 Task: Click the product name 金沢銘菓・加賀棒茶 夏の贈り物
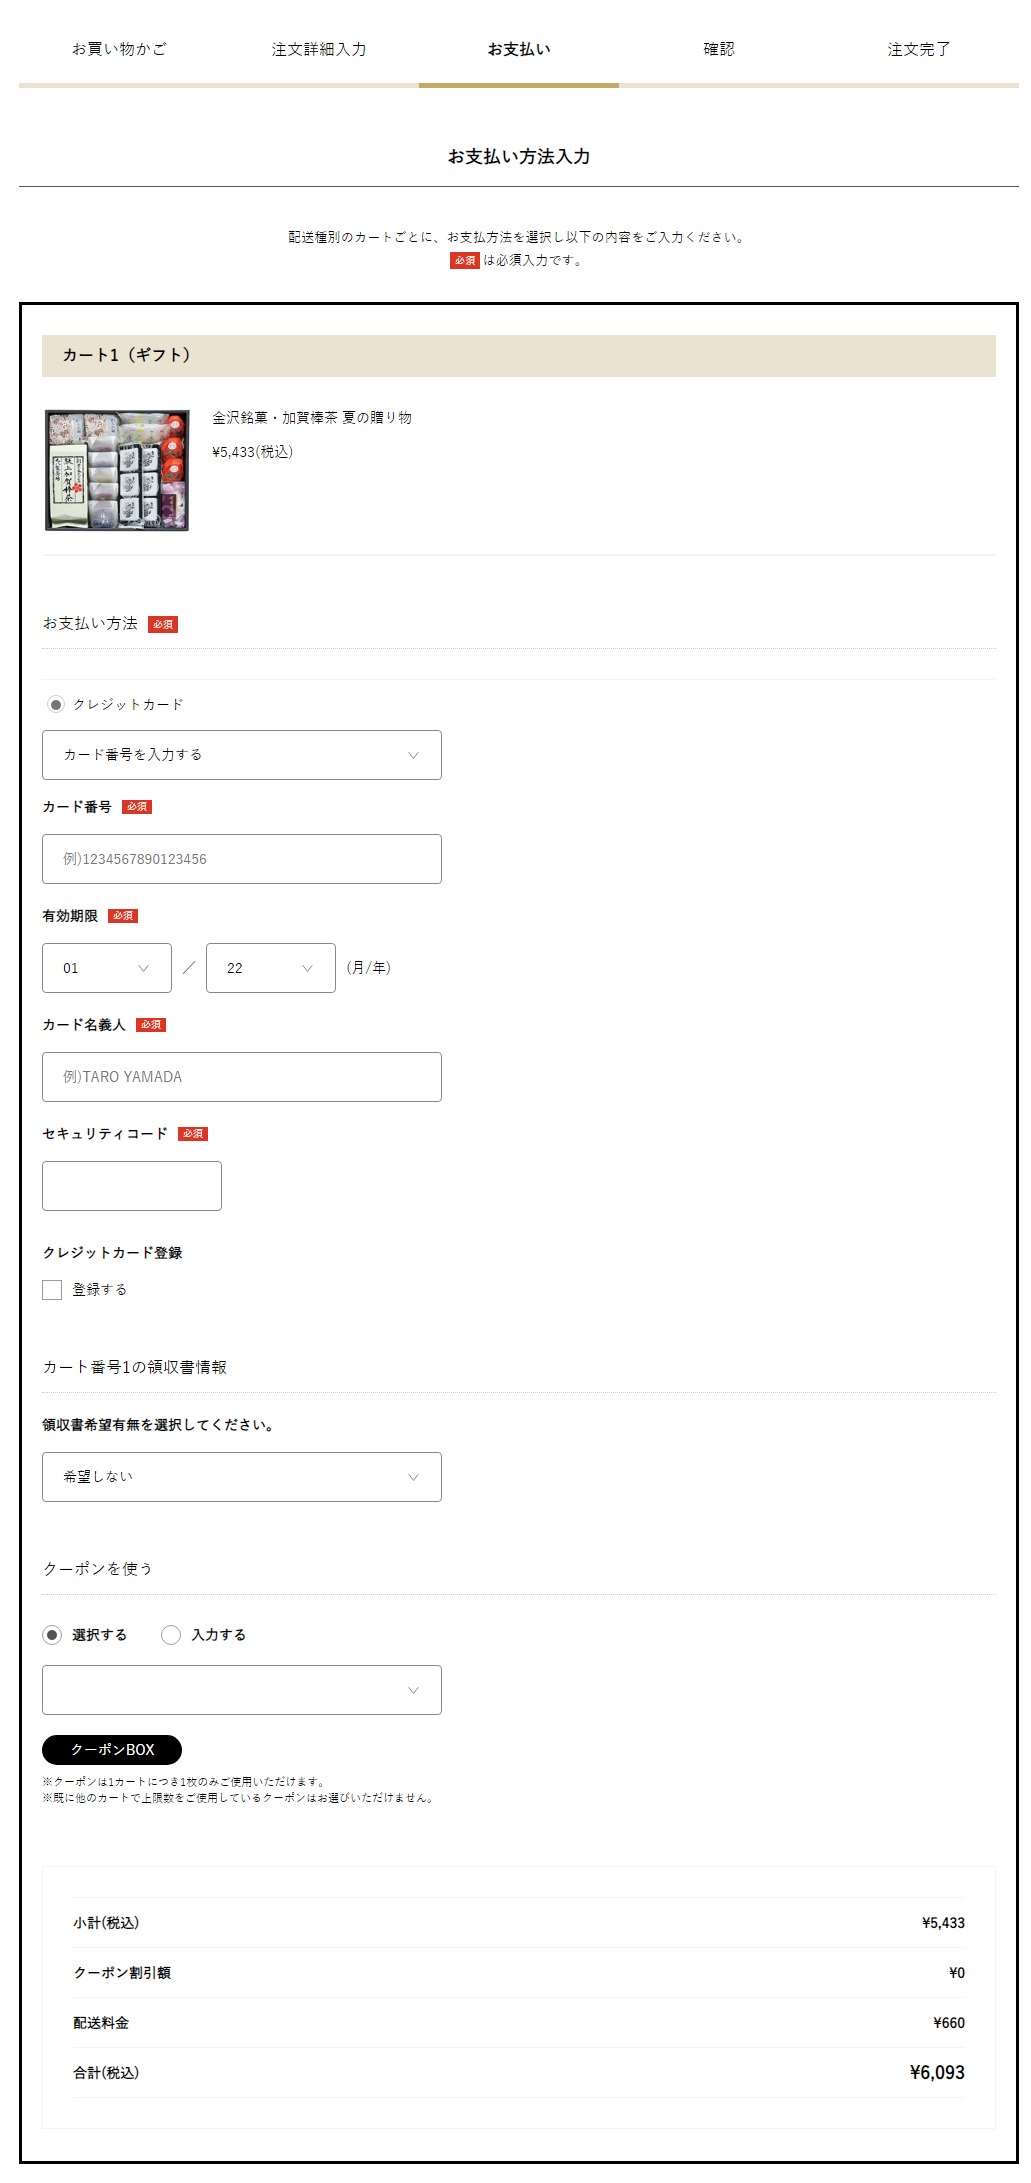tap(312, 418)
